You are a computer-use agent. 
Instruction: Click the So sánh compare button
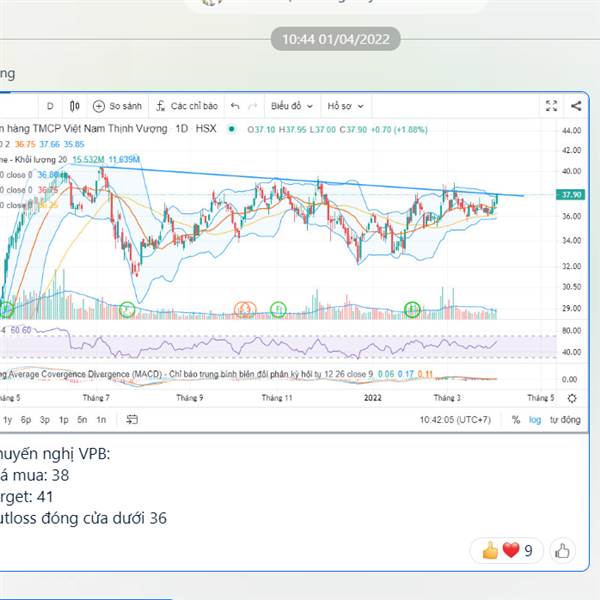[117, 106]
